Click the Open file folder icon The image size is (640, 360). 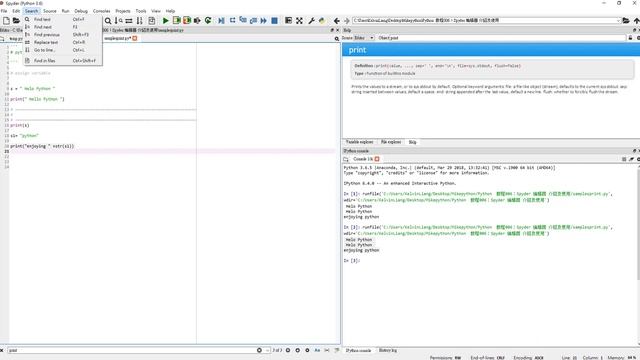(x=16, y=20)
